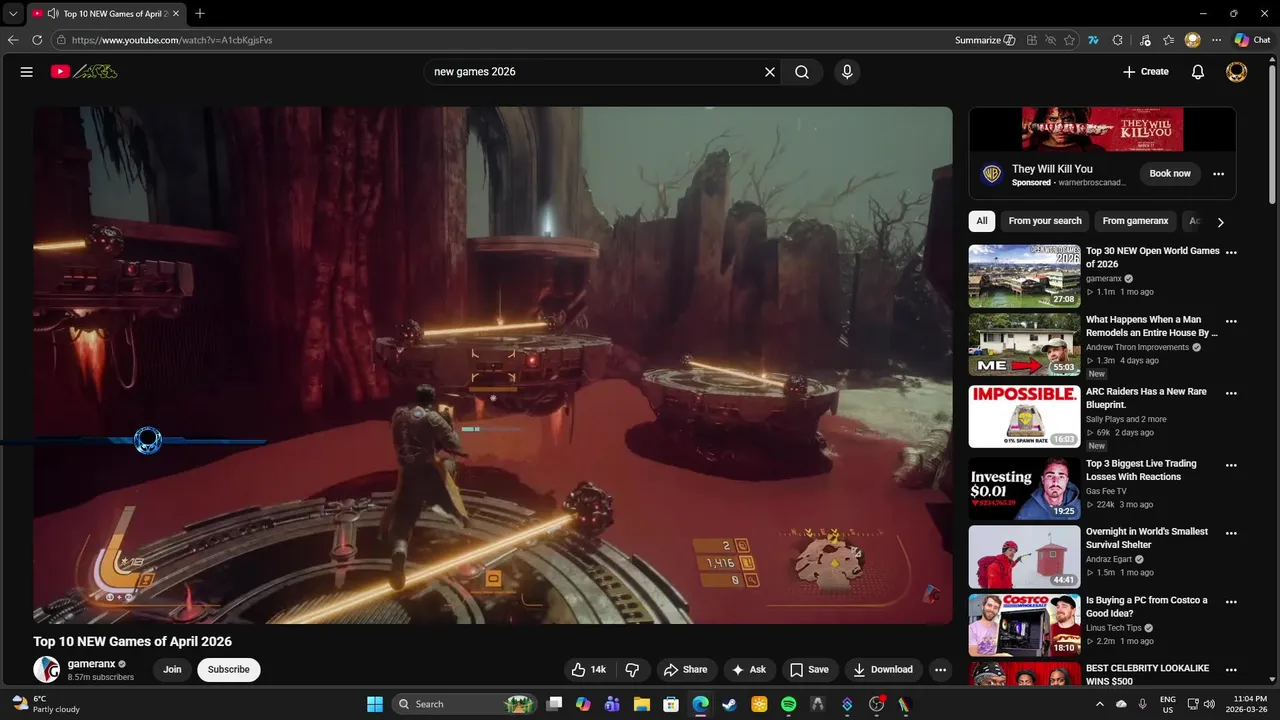This screenshot has height=720, width=1280.
Task: Open Spotify from the taskbar
Action: point(788,704)
